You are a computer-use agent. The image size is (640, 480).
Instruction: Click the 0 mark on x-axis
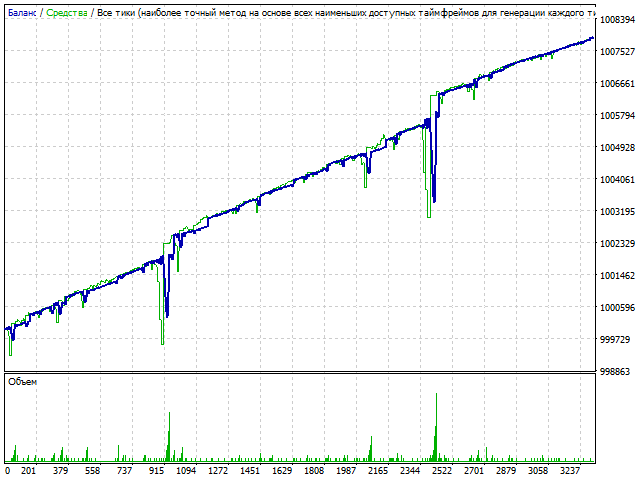tap(8, 470)
